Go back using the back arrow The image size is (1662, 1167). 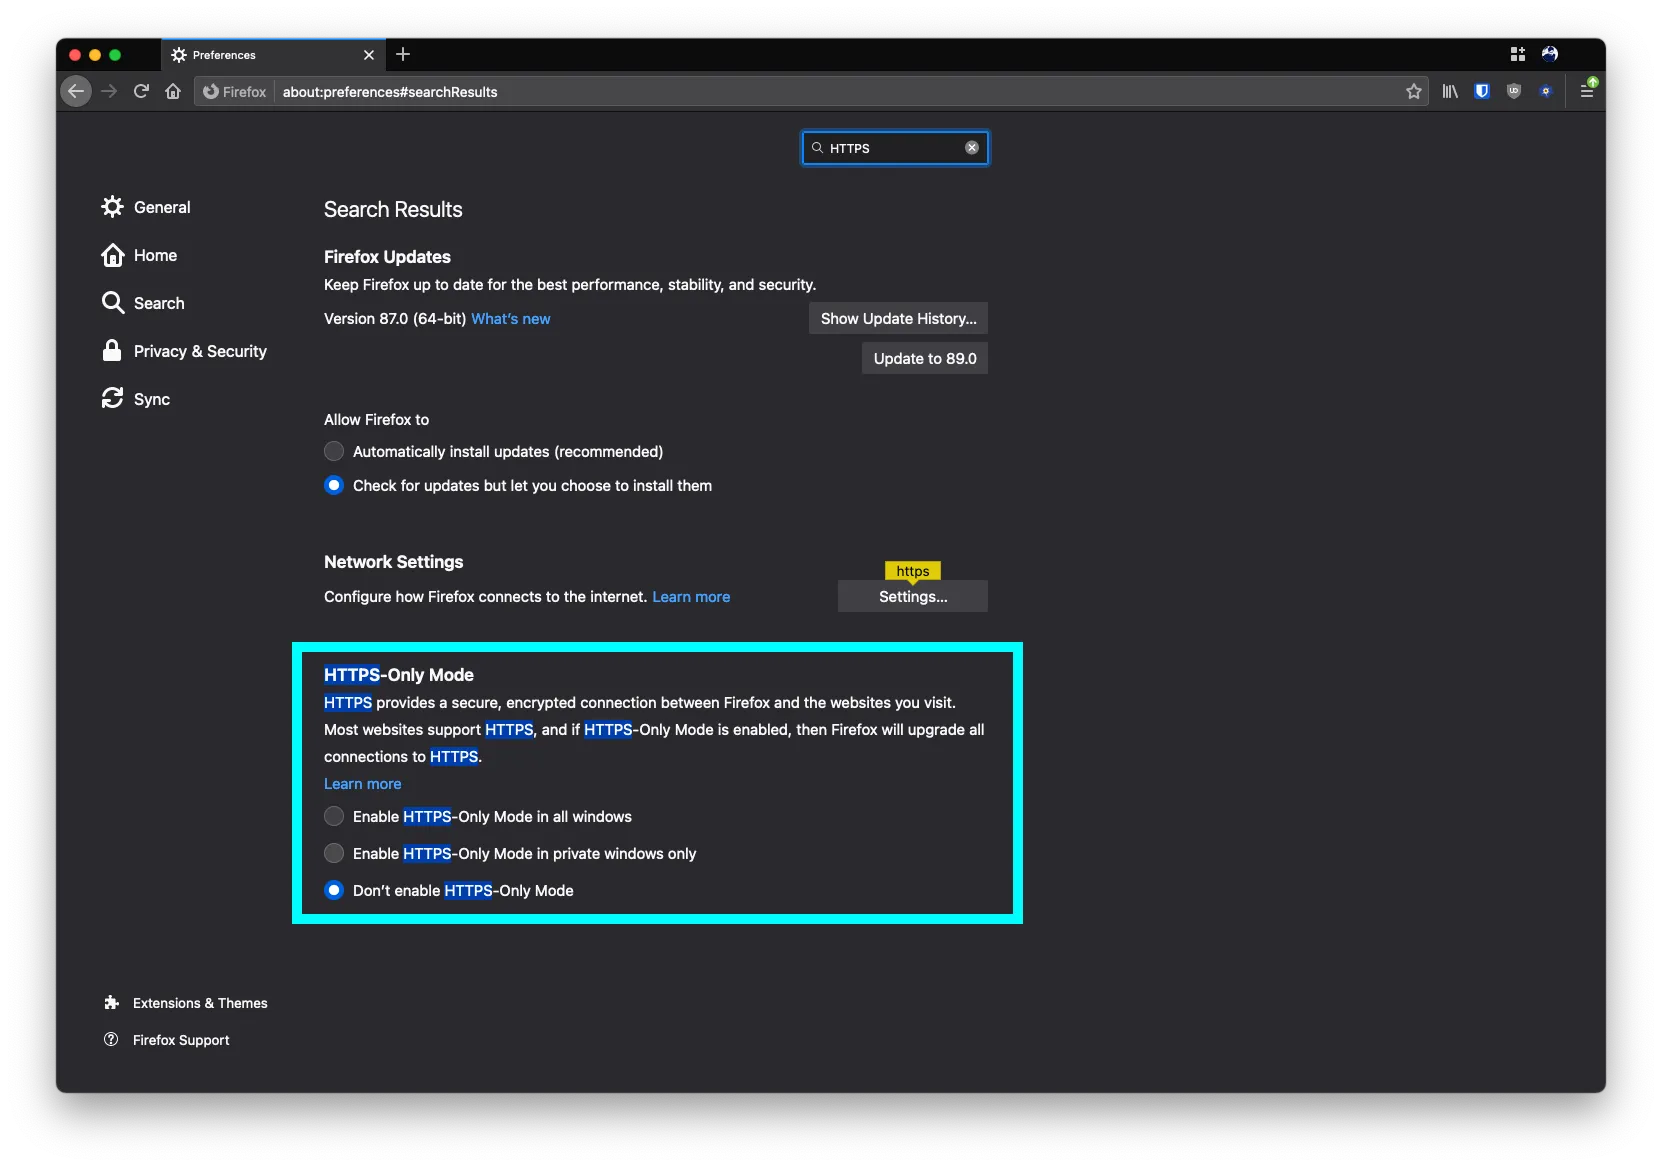coord(76,91)
